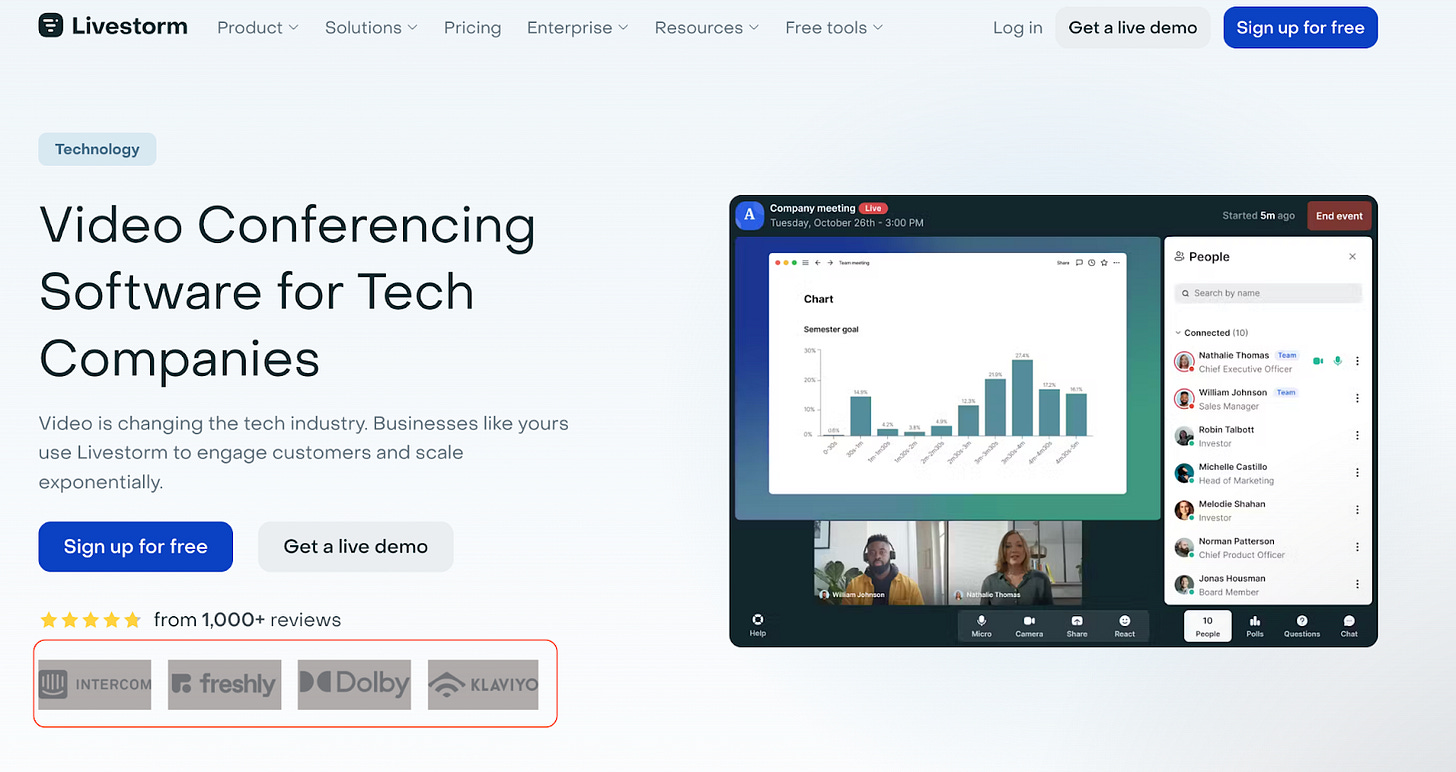Toggle the Camera button
1456x772 pixels.
coord(1029,626)
